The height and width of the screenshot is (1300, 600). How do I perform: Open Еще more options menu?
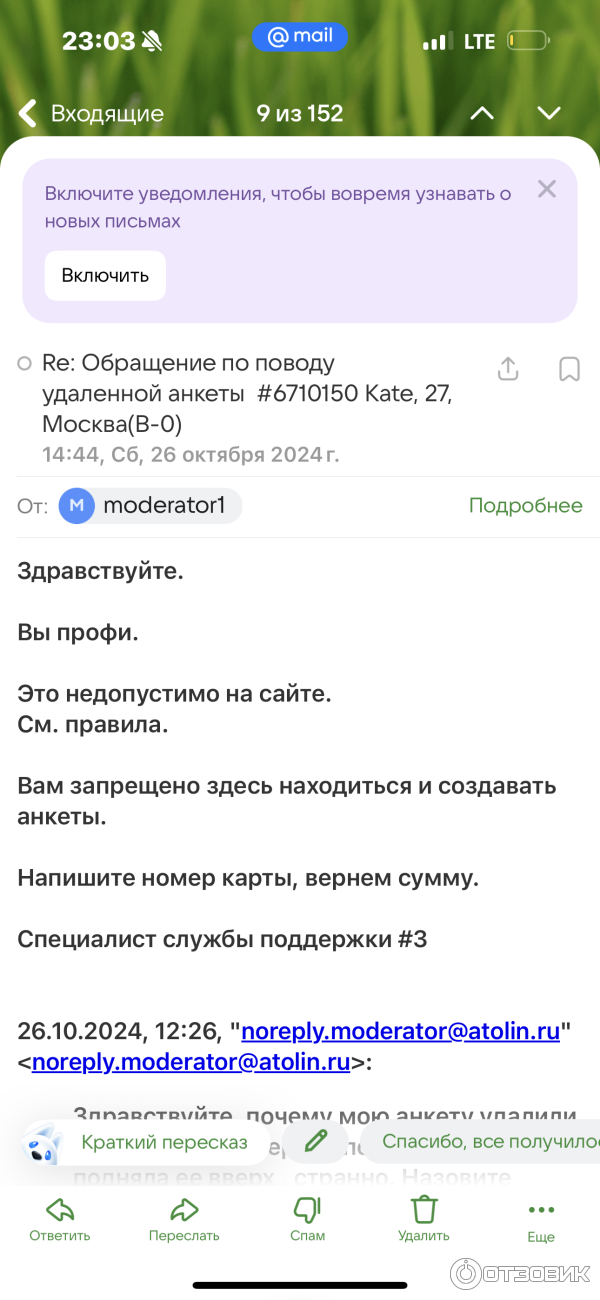pyautogui.click(x=541, y=1219)
